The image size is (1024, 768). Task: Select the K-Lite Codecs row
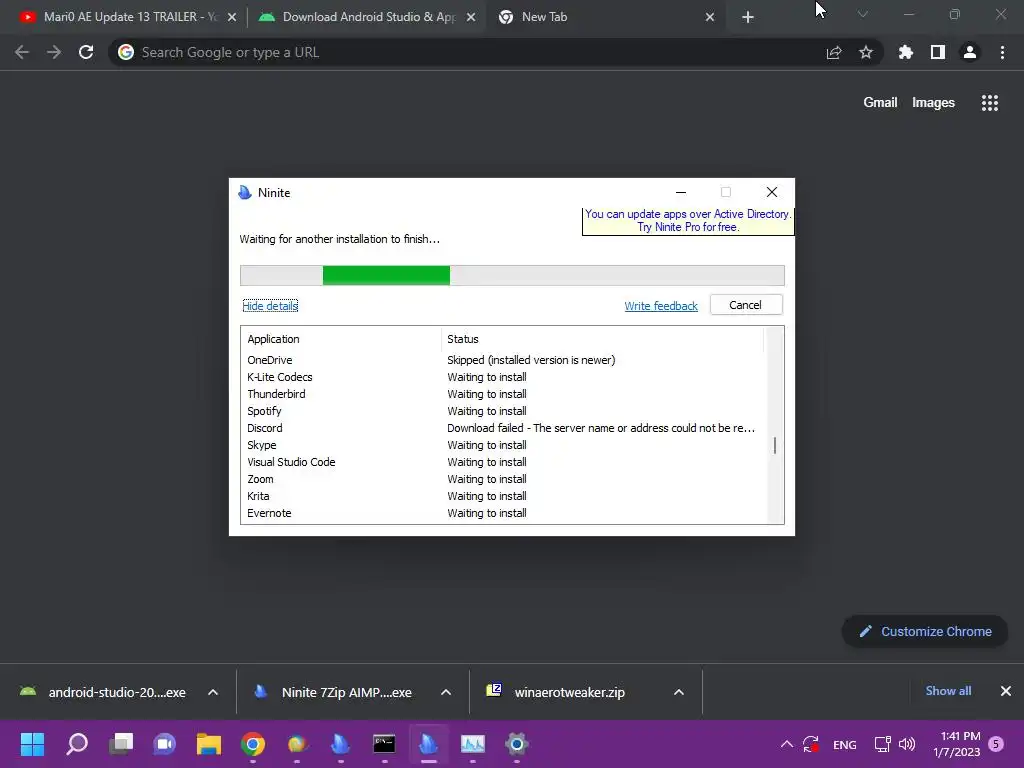503,377
